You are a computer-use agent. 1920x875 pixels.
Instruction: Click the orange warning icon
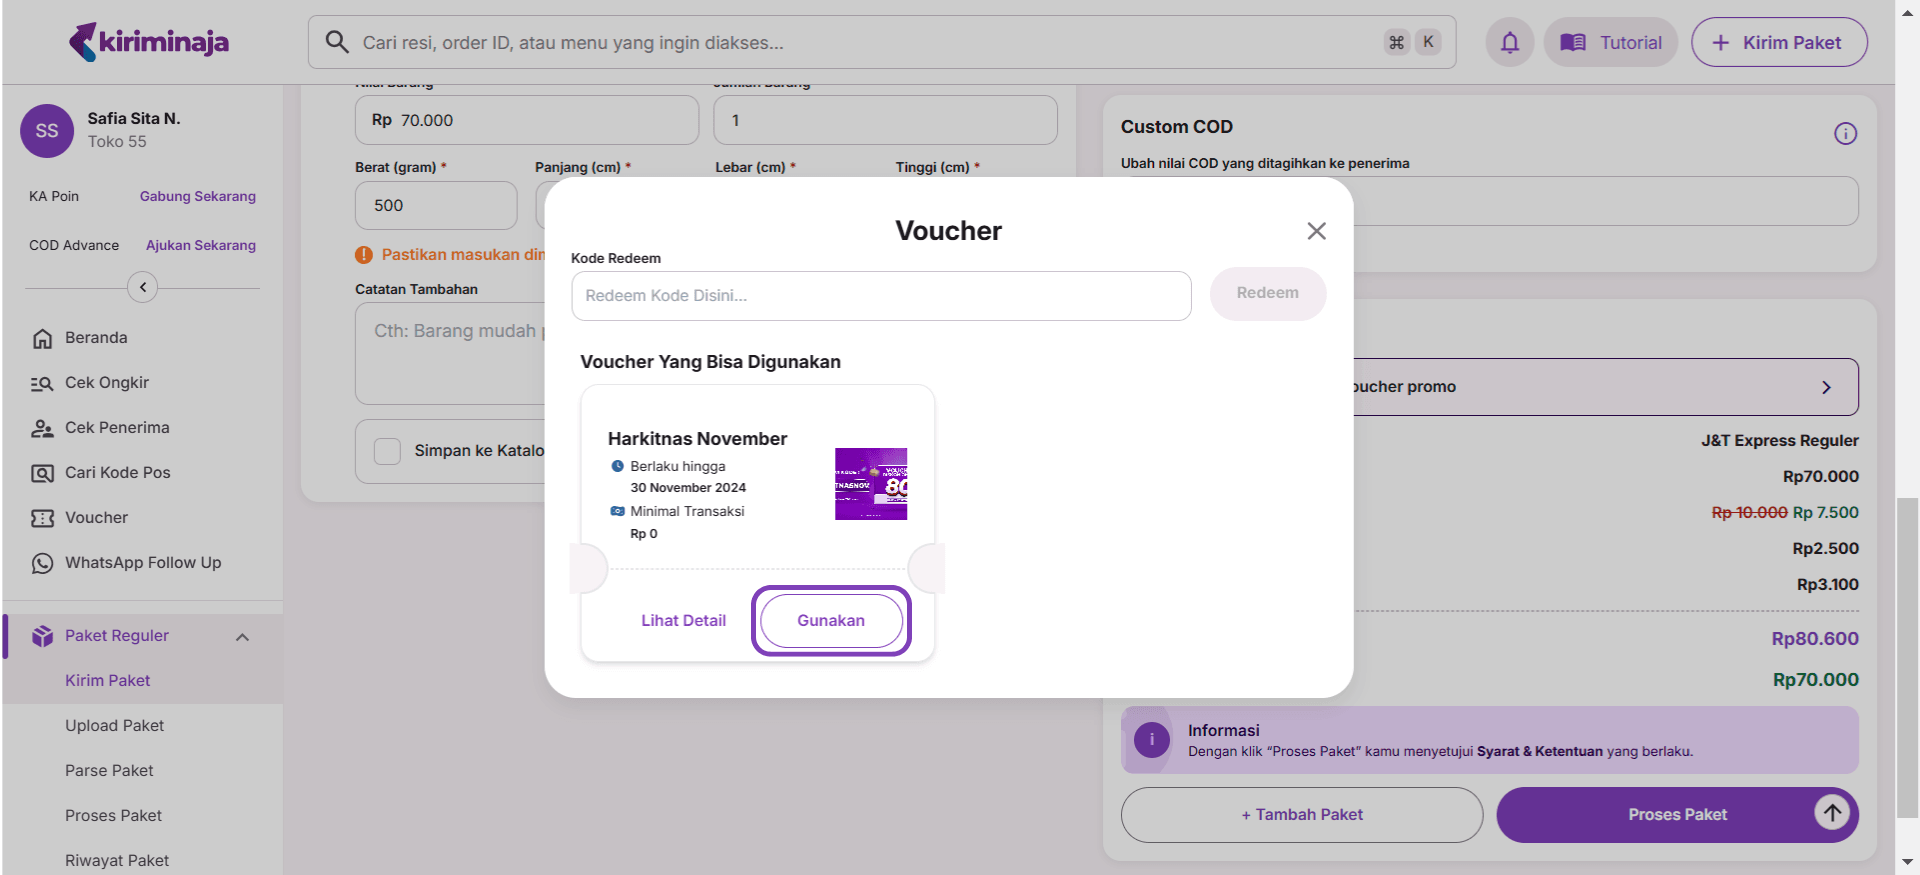(x=364, y=255)
